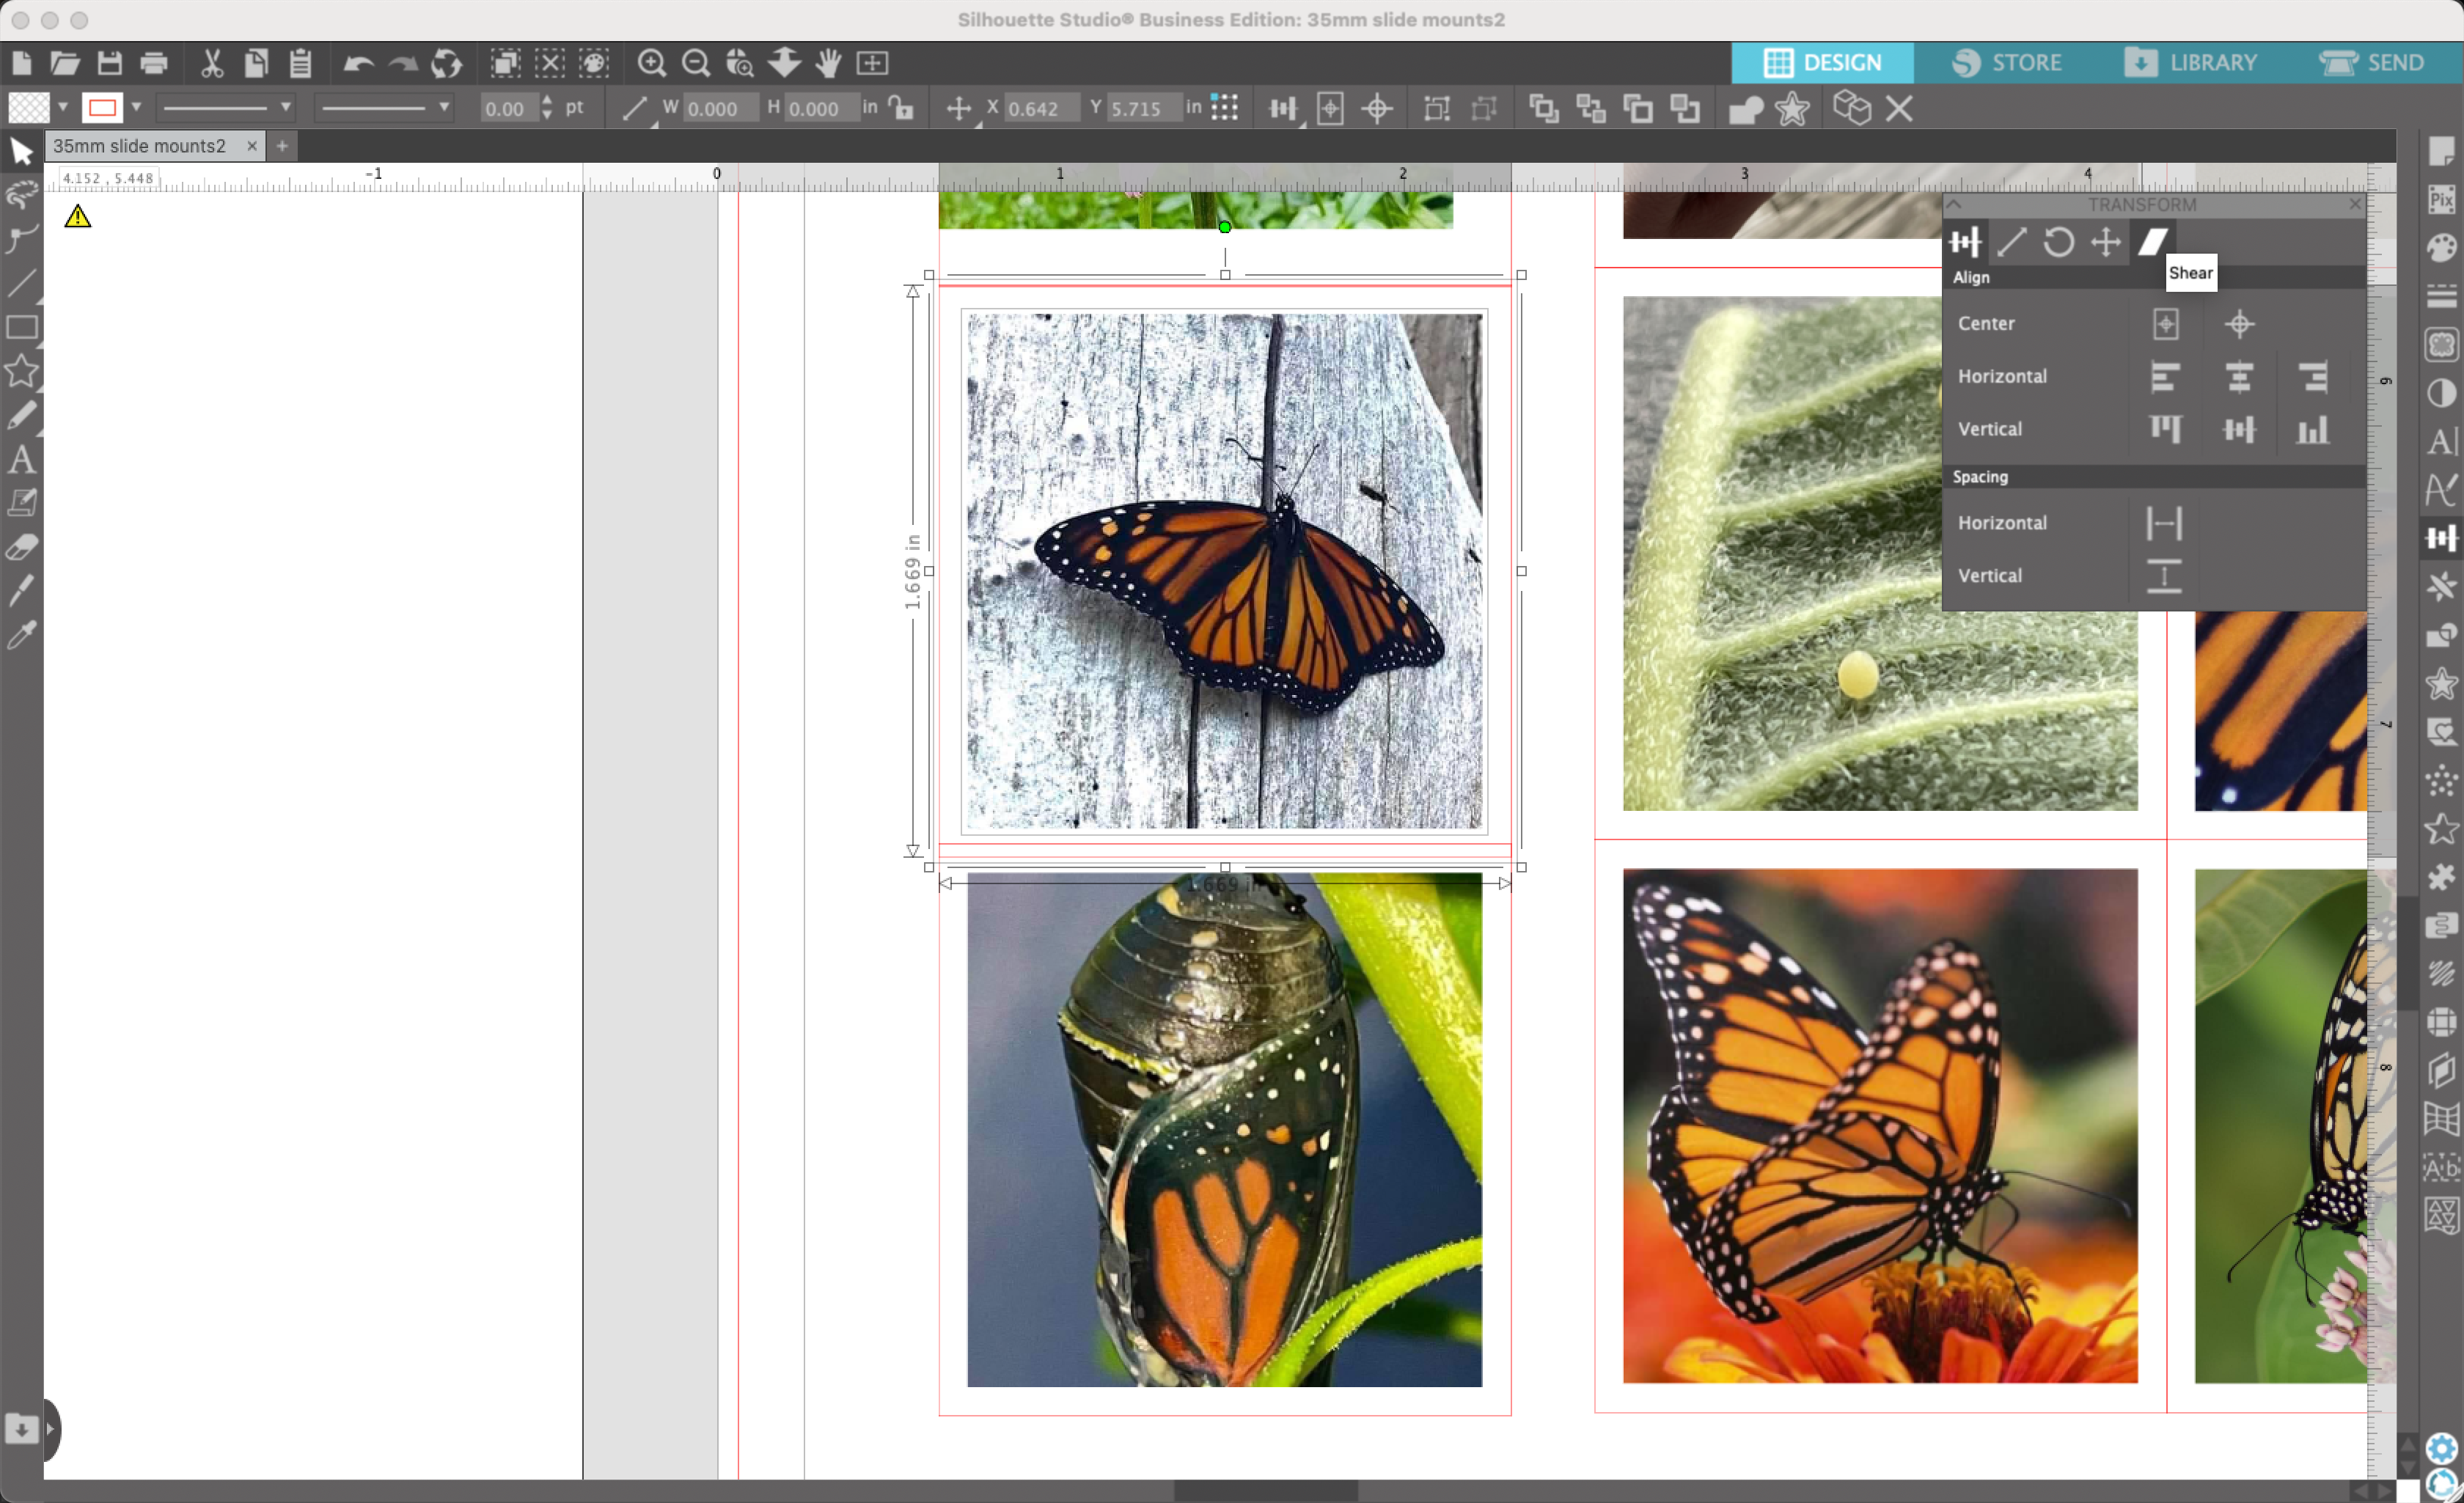
Task: Pick the Eraser tool
Action: (x=22, y=546)
